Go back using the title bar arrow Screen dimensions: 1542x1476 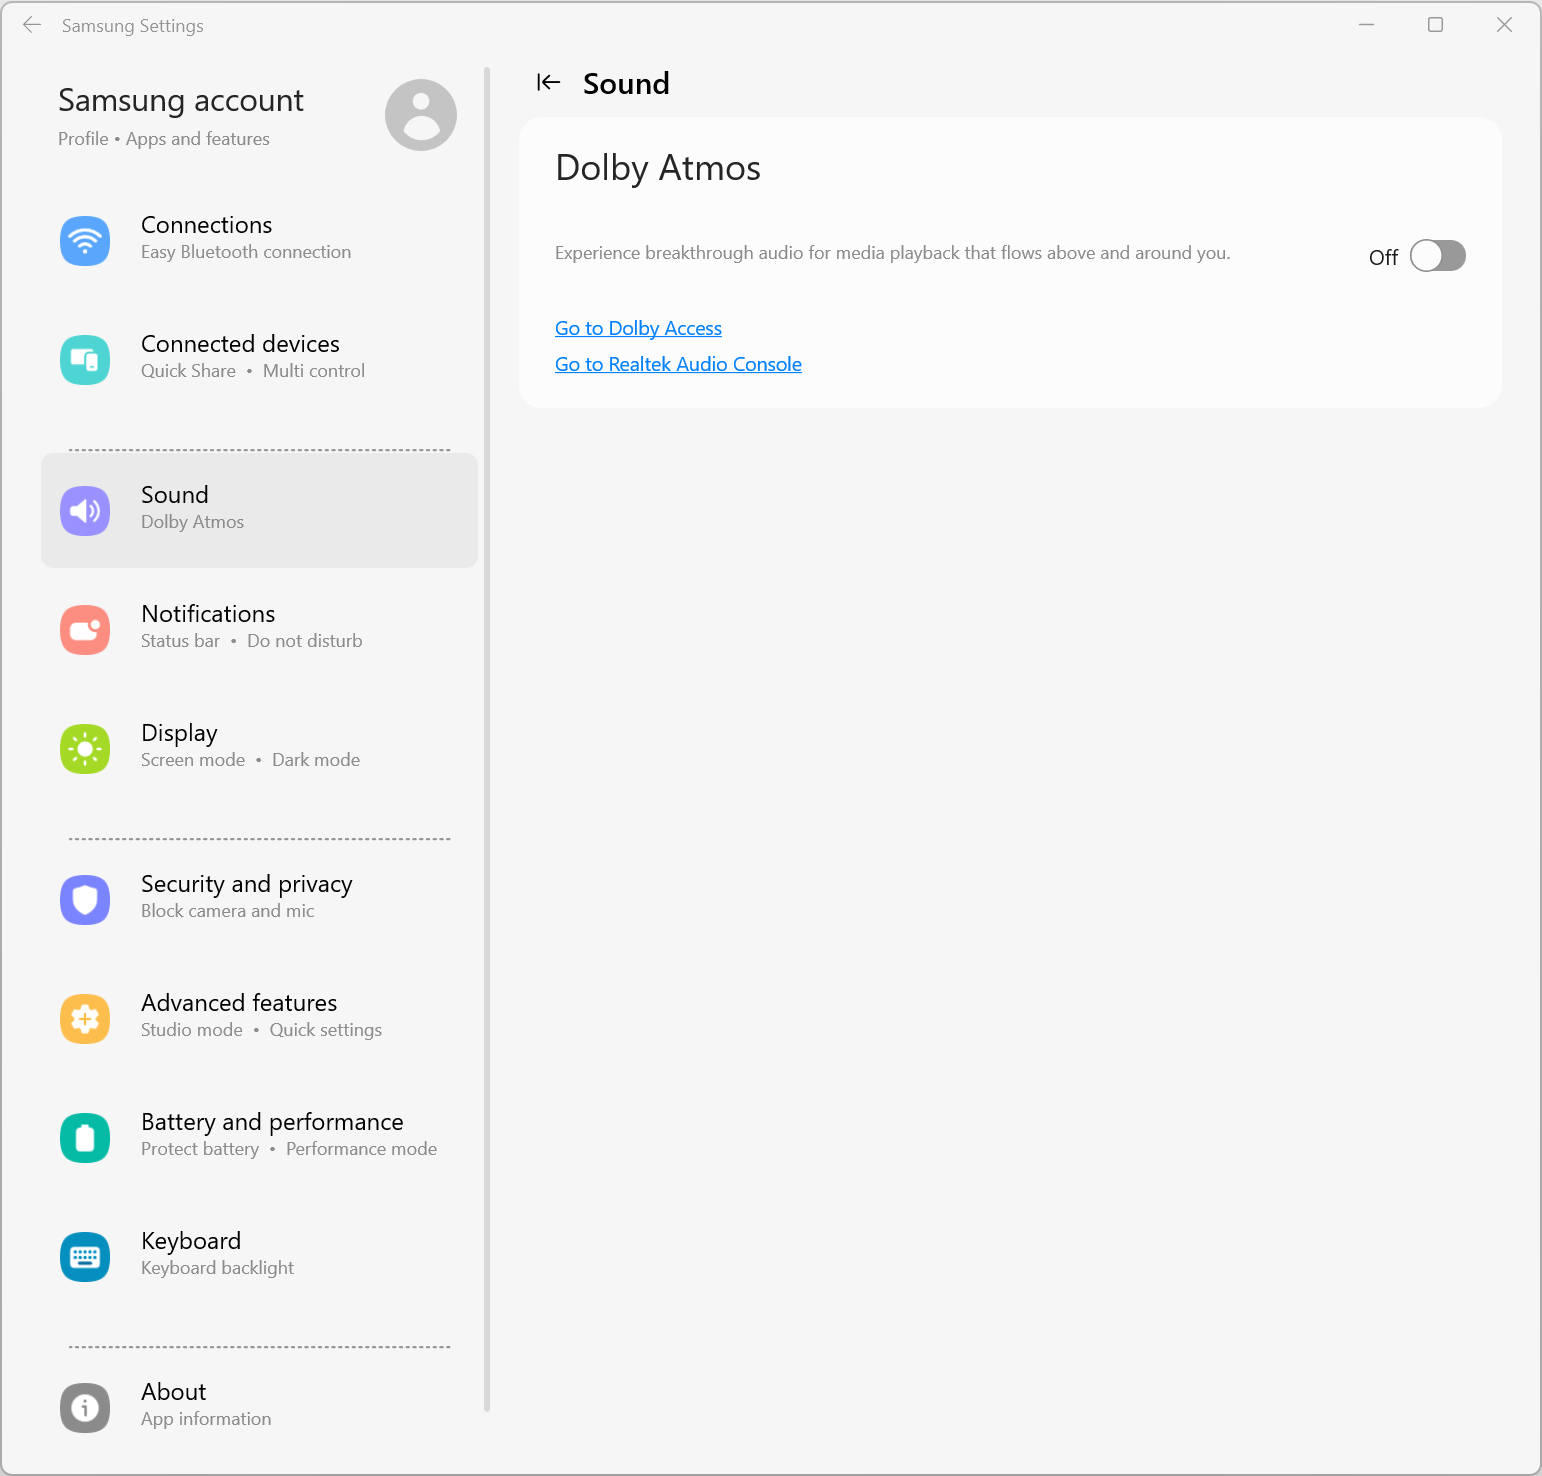32,25
